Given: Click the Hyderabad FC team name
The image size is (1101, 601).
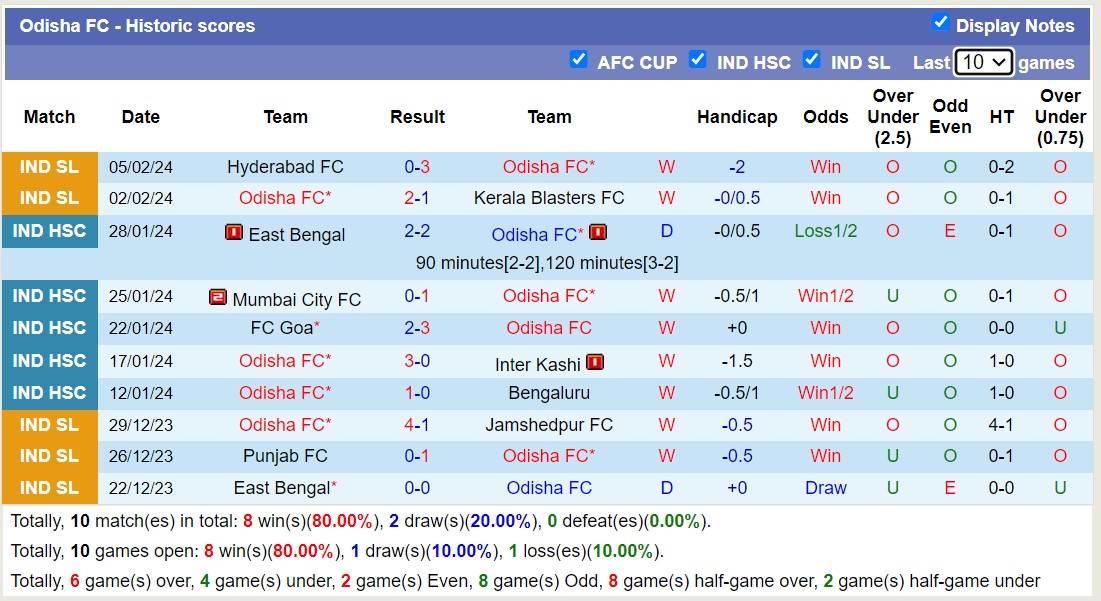Looking at the screenshot, I should pos(285,166).
